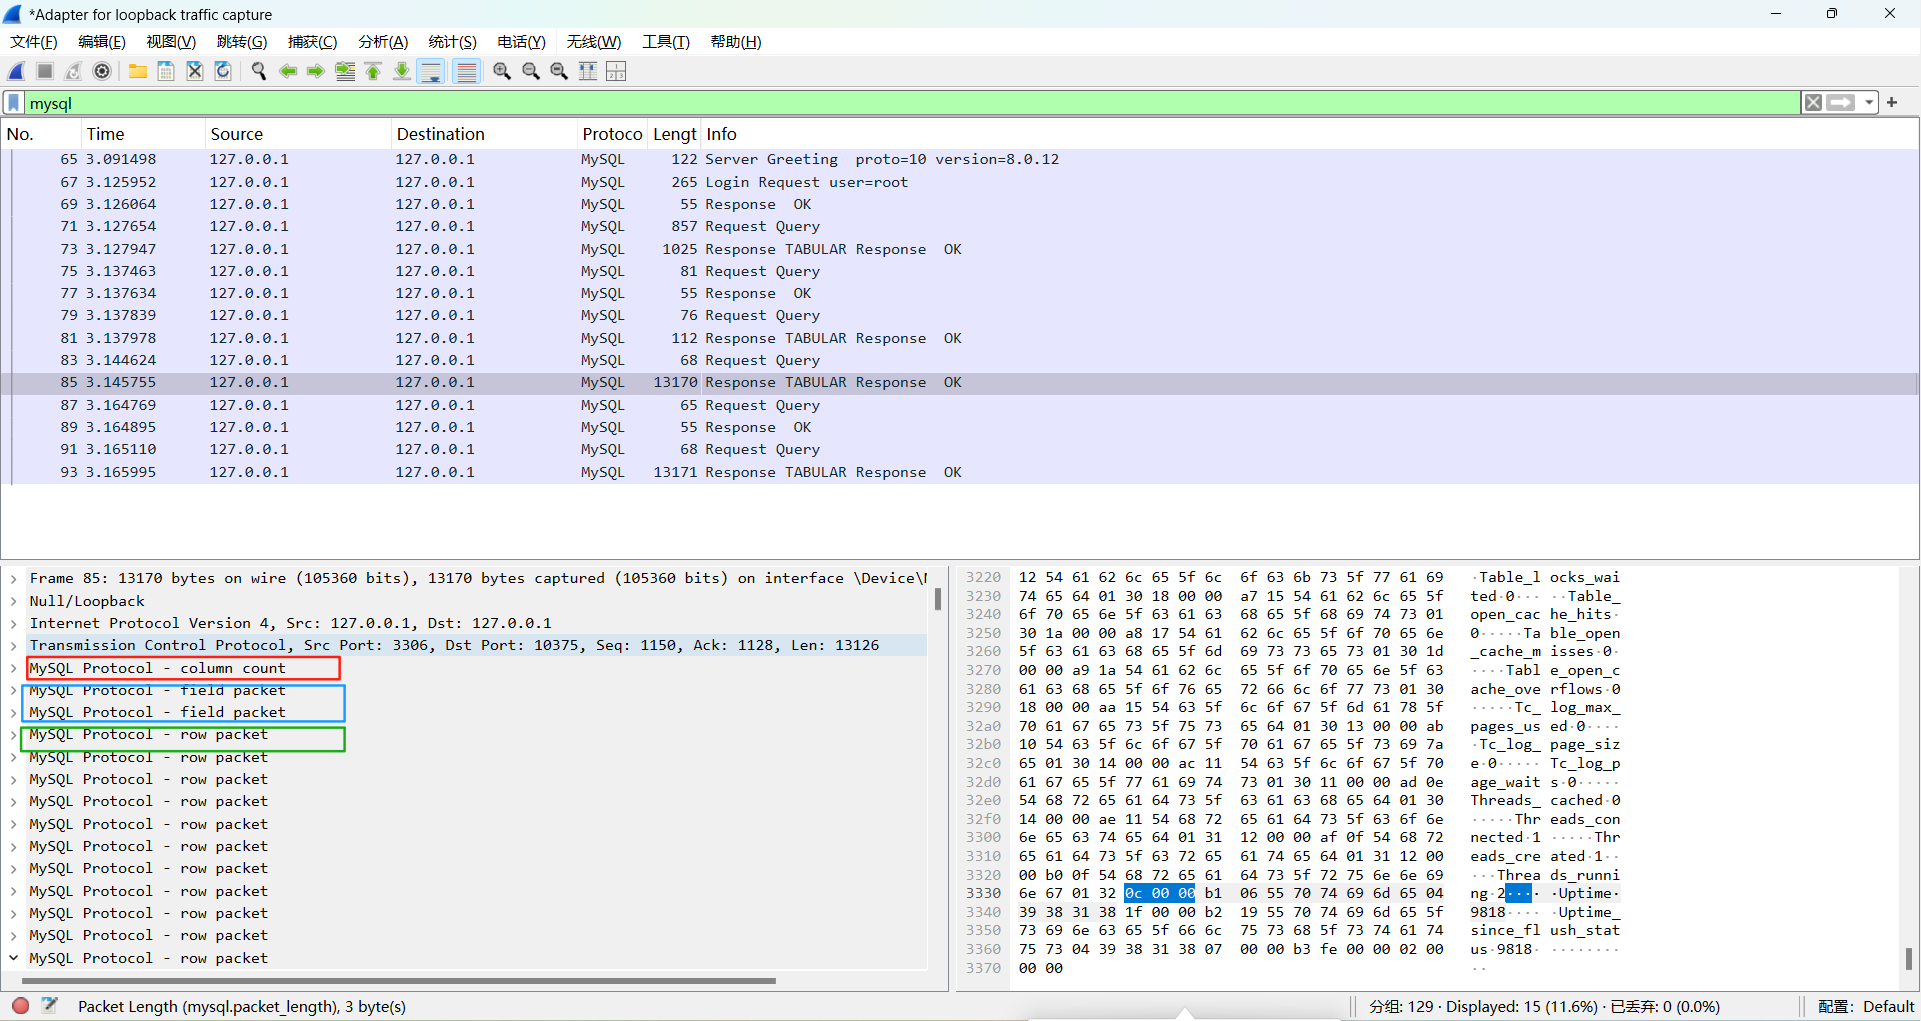This screenshot has width=1921, height=1021.
Task: Sort by the Source column header
Action: [297, 134]
